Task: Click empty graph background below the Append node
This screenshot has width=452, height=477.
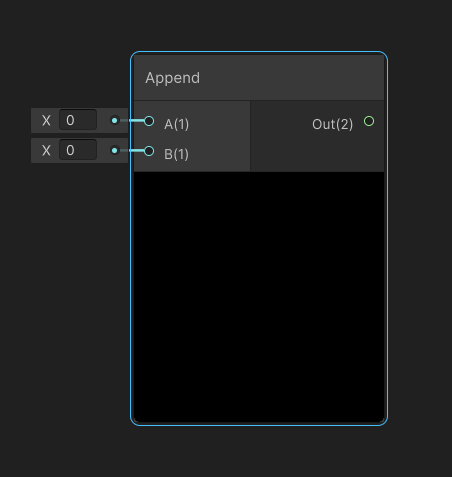Action: (259, 452)
